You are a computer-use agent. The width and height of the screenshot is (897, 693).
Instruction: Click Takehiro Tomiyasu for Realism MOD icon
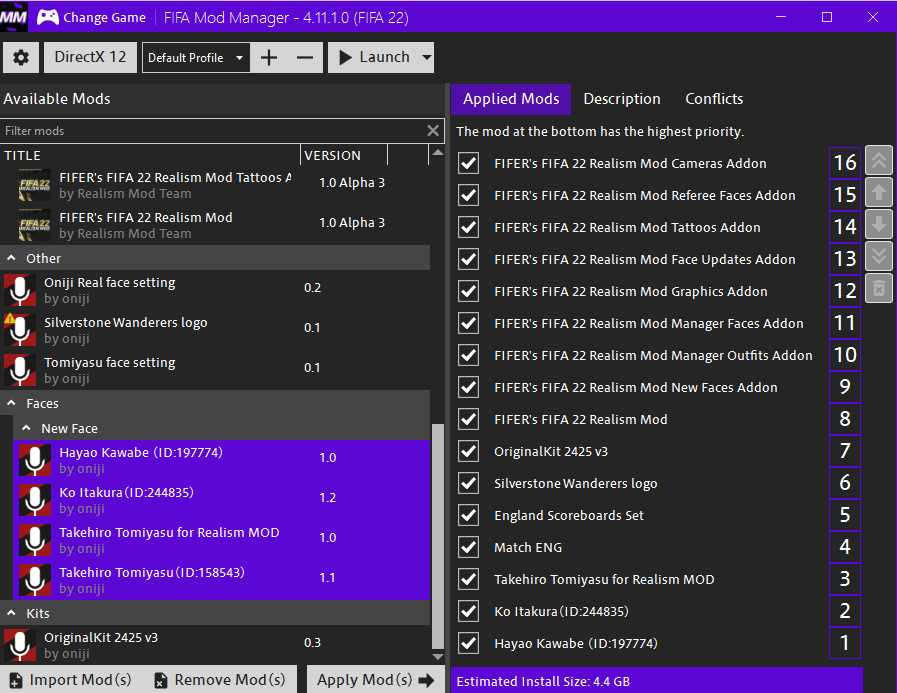click(35, 540)
